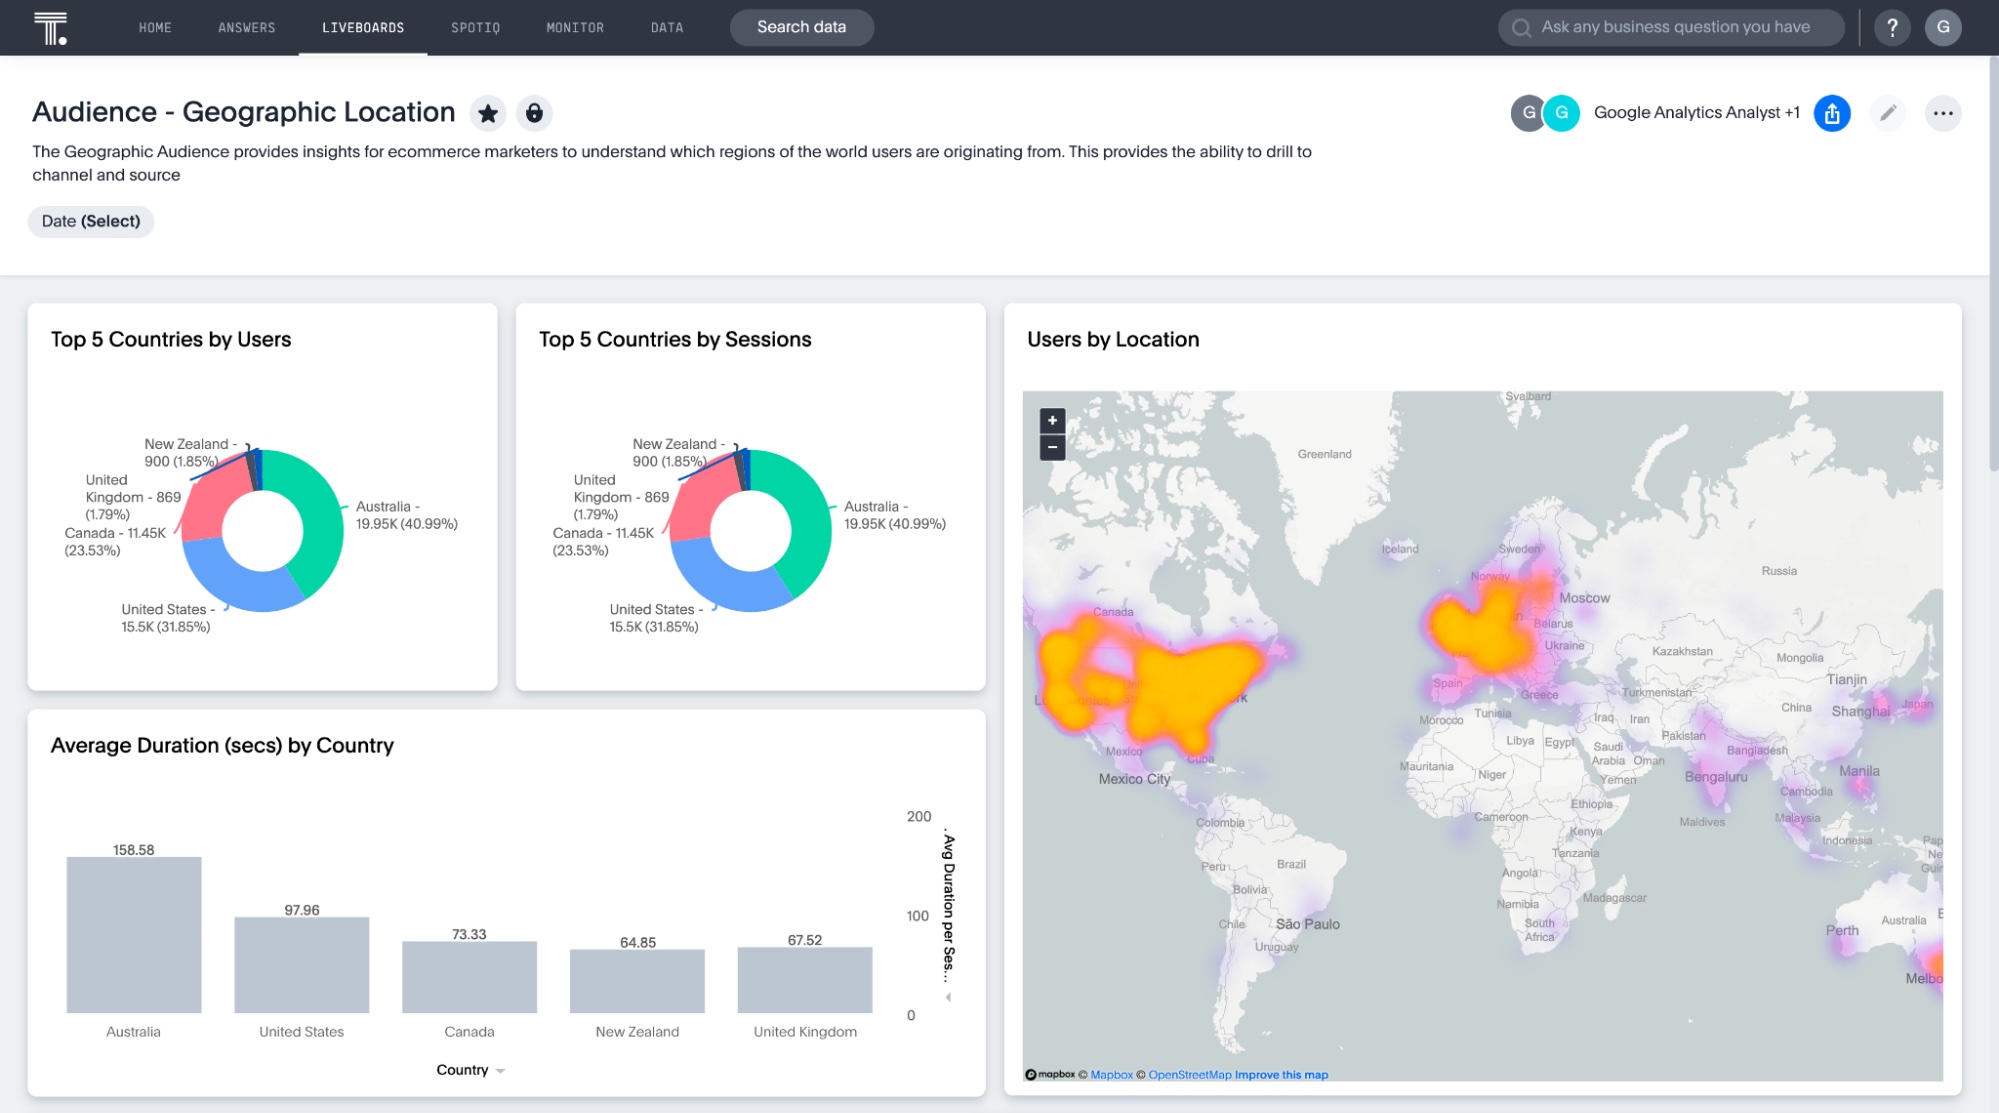Click the ThoughtSpot logo icon
Viewport: 1999px width, 1113px height.
50,28
